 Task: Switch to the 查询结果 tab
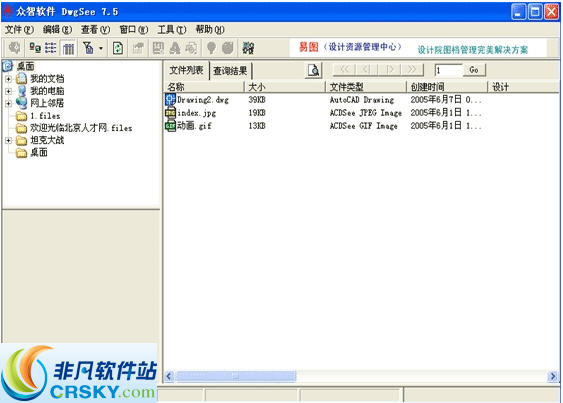tap(230, 71)
